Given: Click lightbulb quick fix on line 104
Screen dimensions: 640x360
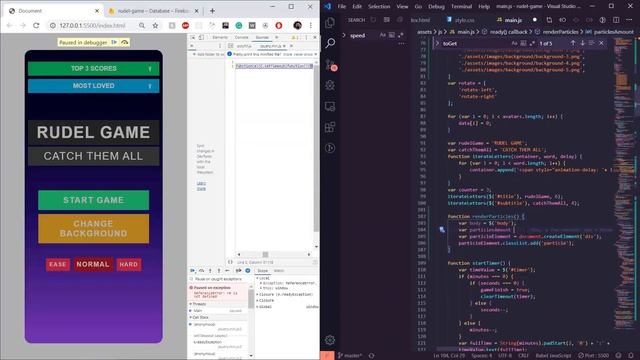Looking at the screenshot, I should pos(442,230).
